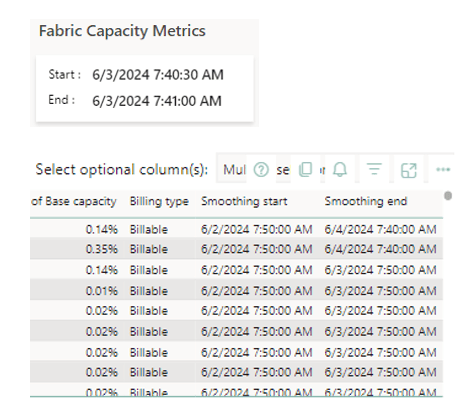The image size is (463, 407).
Task: Click the Start time 6/3/2024 7:40:30 AM
Action: (x=158, y=75)
